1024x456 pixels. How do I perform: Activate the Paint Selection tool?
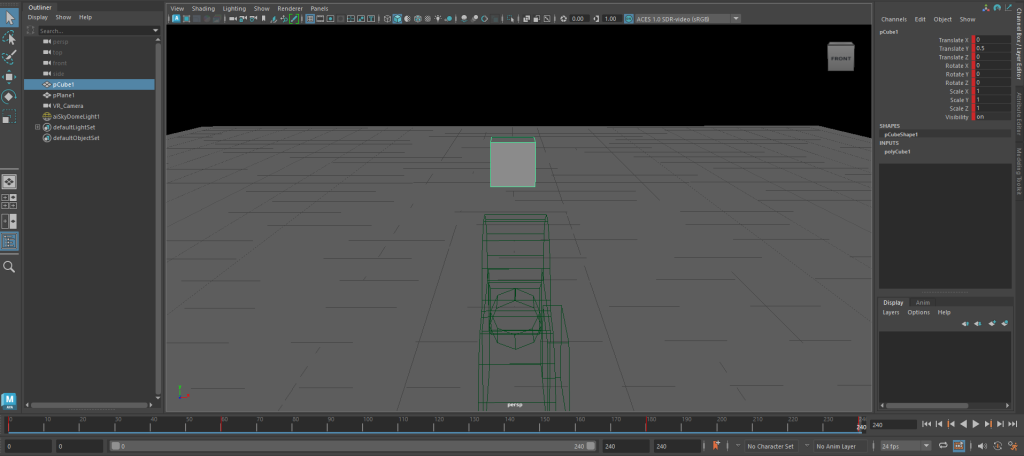click(9, 57)
